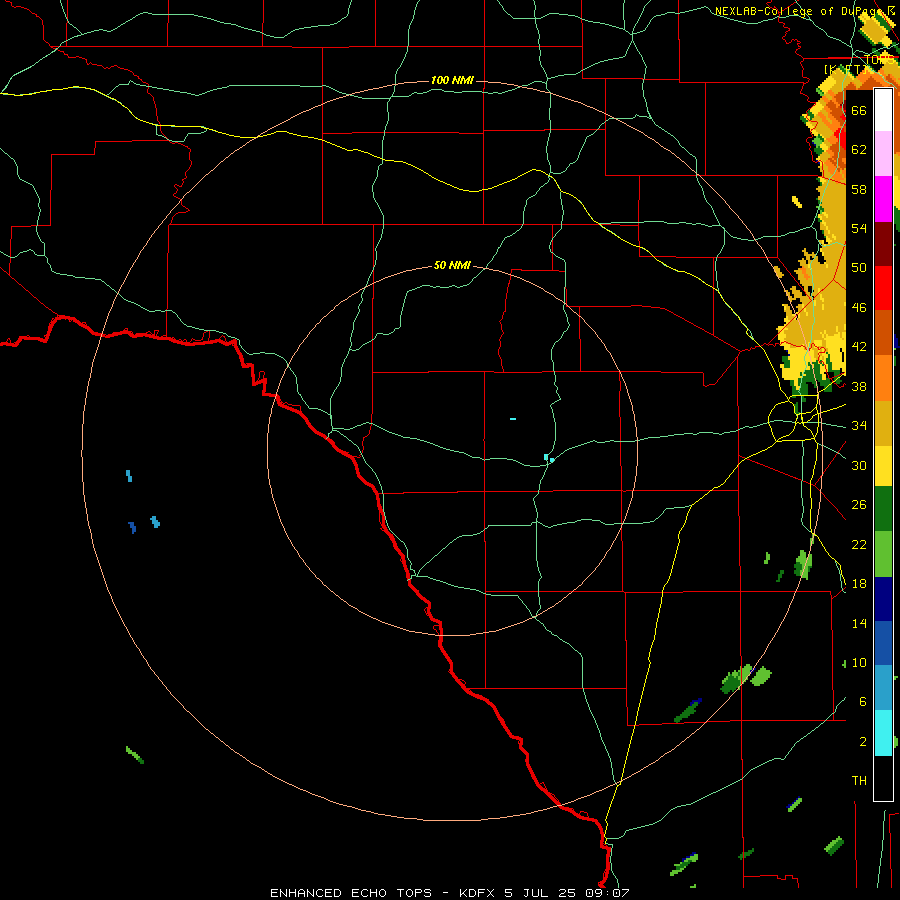The image size is (900, 900).
Task: Click the "66" legend value
Action: tap(859, 110)
